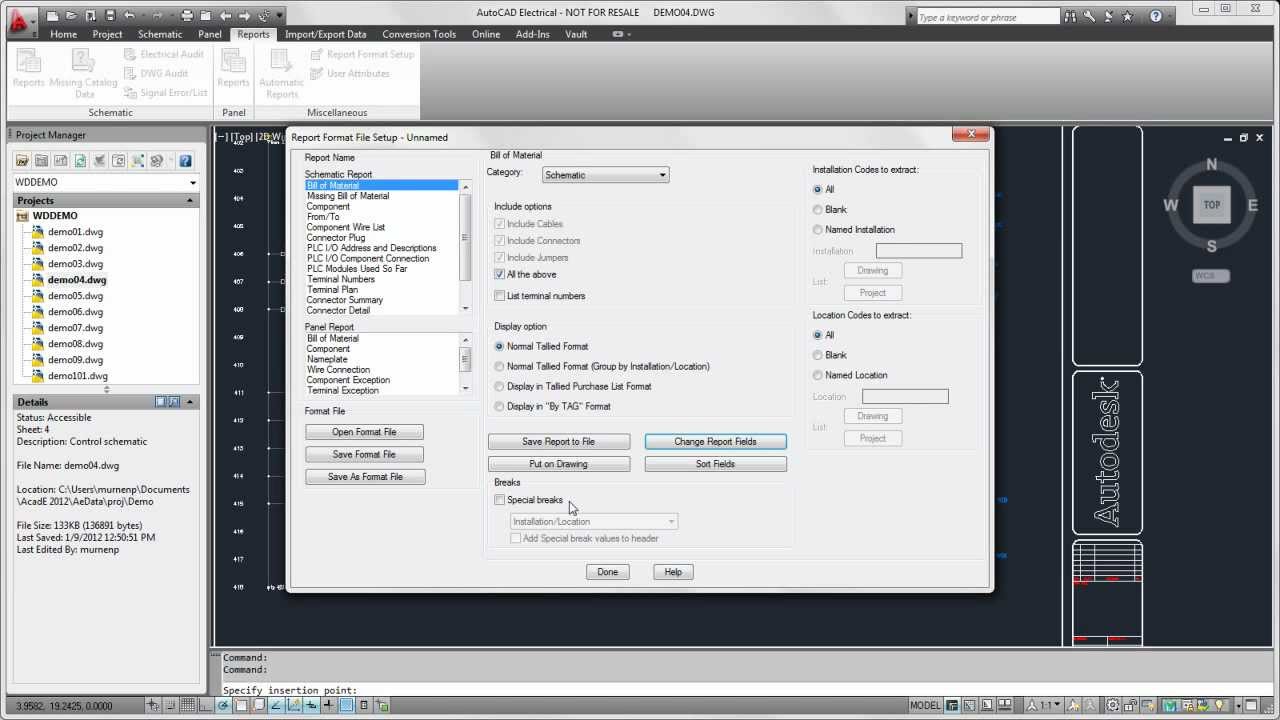Switch to the Project ribbon tab
The image size is (1280, 720).
(x=107, y=34)
